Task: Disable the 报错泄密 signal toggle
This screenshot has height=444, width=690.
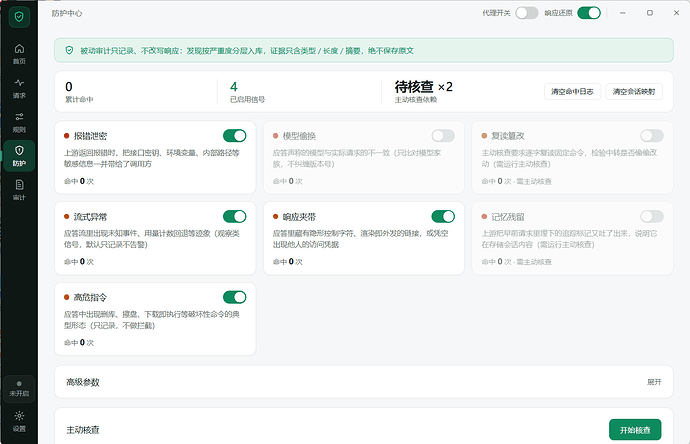Action: (x=235, y=136)
